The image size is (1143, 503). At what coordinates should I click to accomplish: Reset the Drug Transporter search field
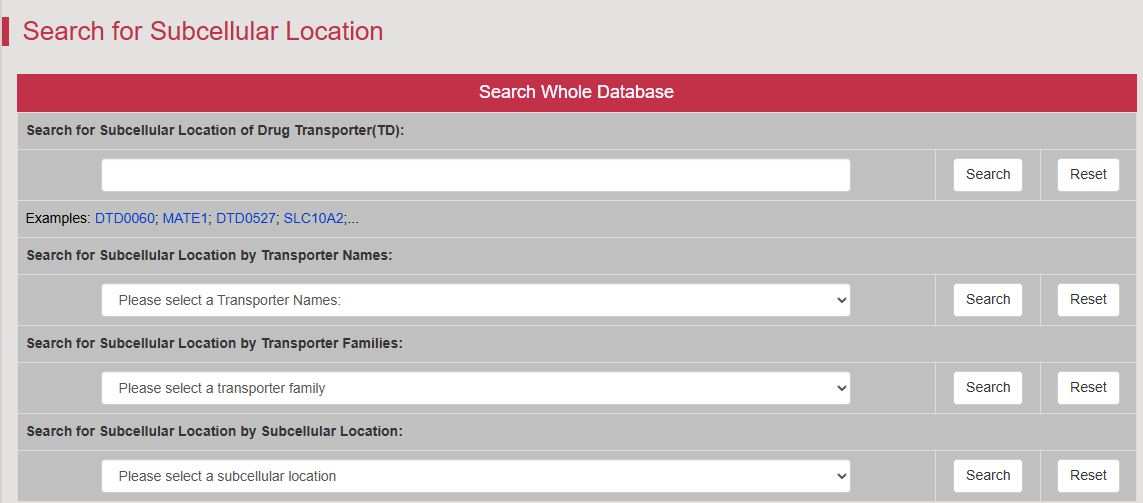point(1088,175)
